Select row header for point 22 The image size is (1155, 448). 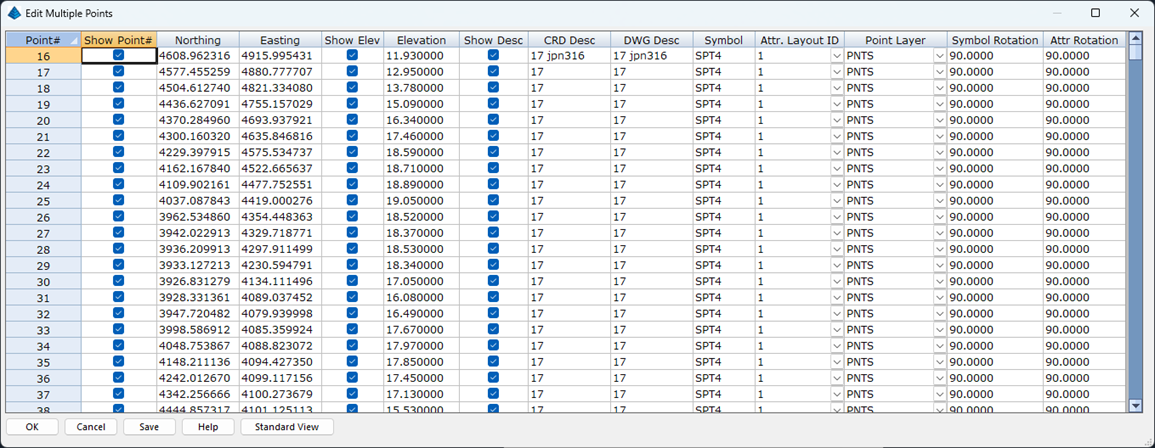click(43, 153)
